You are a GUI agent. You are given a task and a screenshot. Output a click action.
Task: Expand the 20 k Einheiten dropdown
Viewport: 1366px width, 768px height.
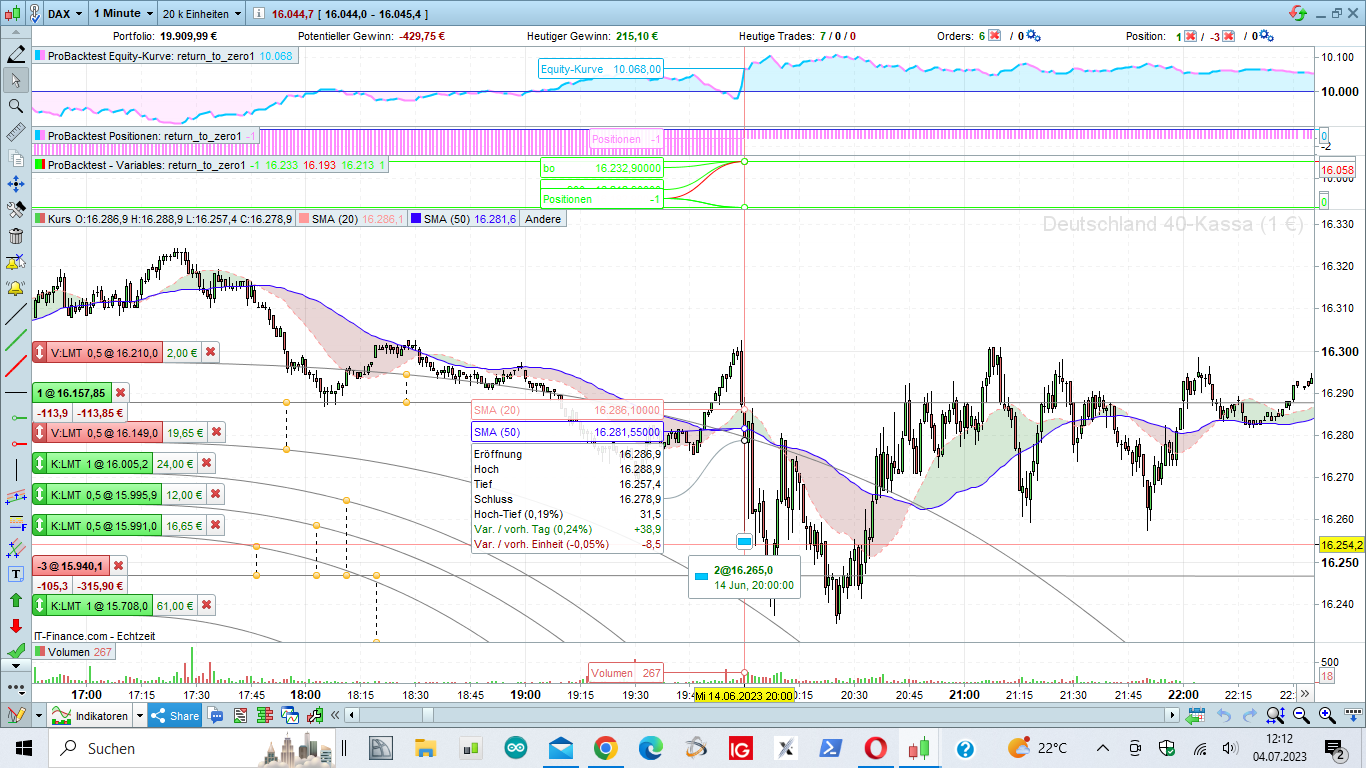[x=202, y=14]
